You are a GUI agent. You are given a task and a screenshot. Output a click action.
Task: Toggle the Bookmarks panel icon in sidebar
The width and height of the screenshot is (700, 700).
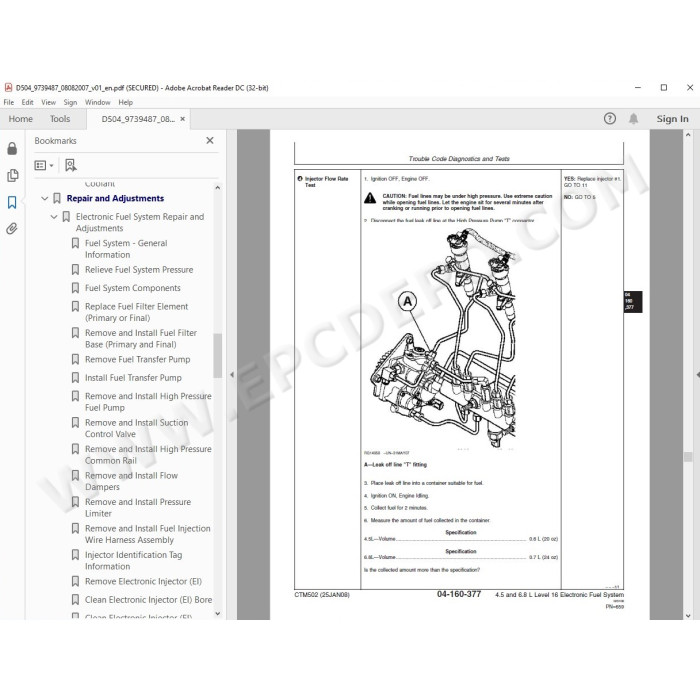tap(12, 202)
